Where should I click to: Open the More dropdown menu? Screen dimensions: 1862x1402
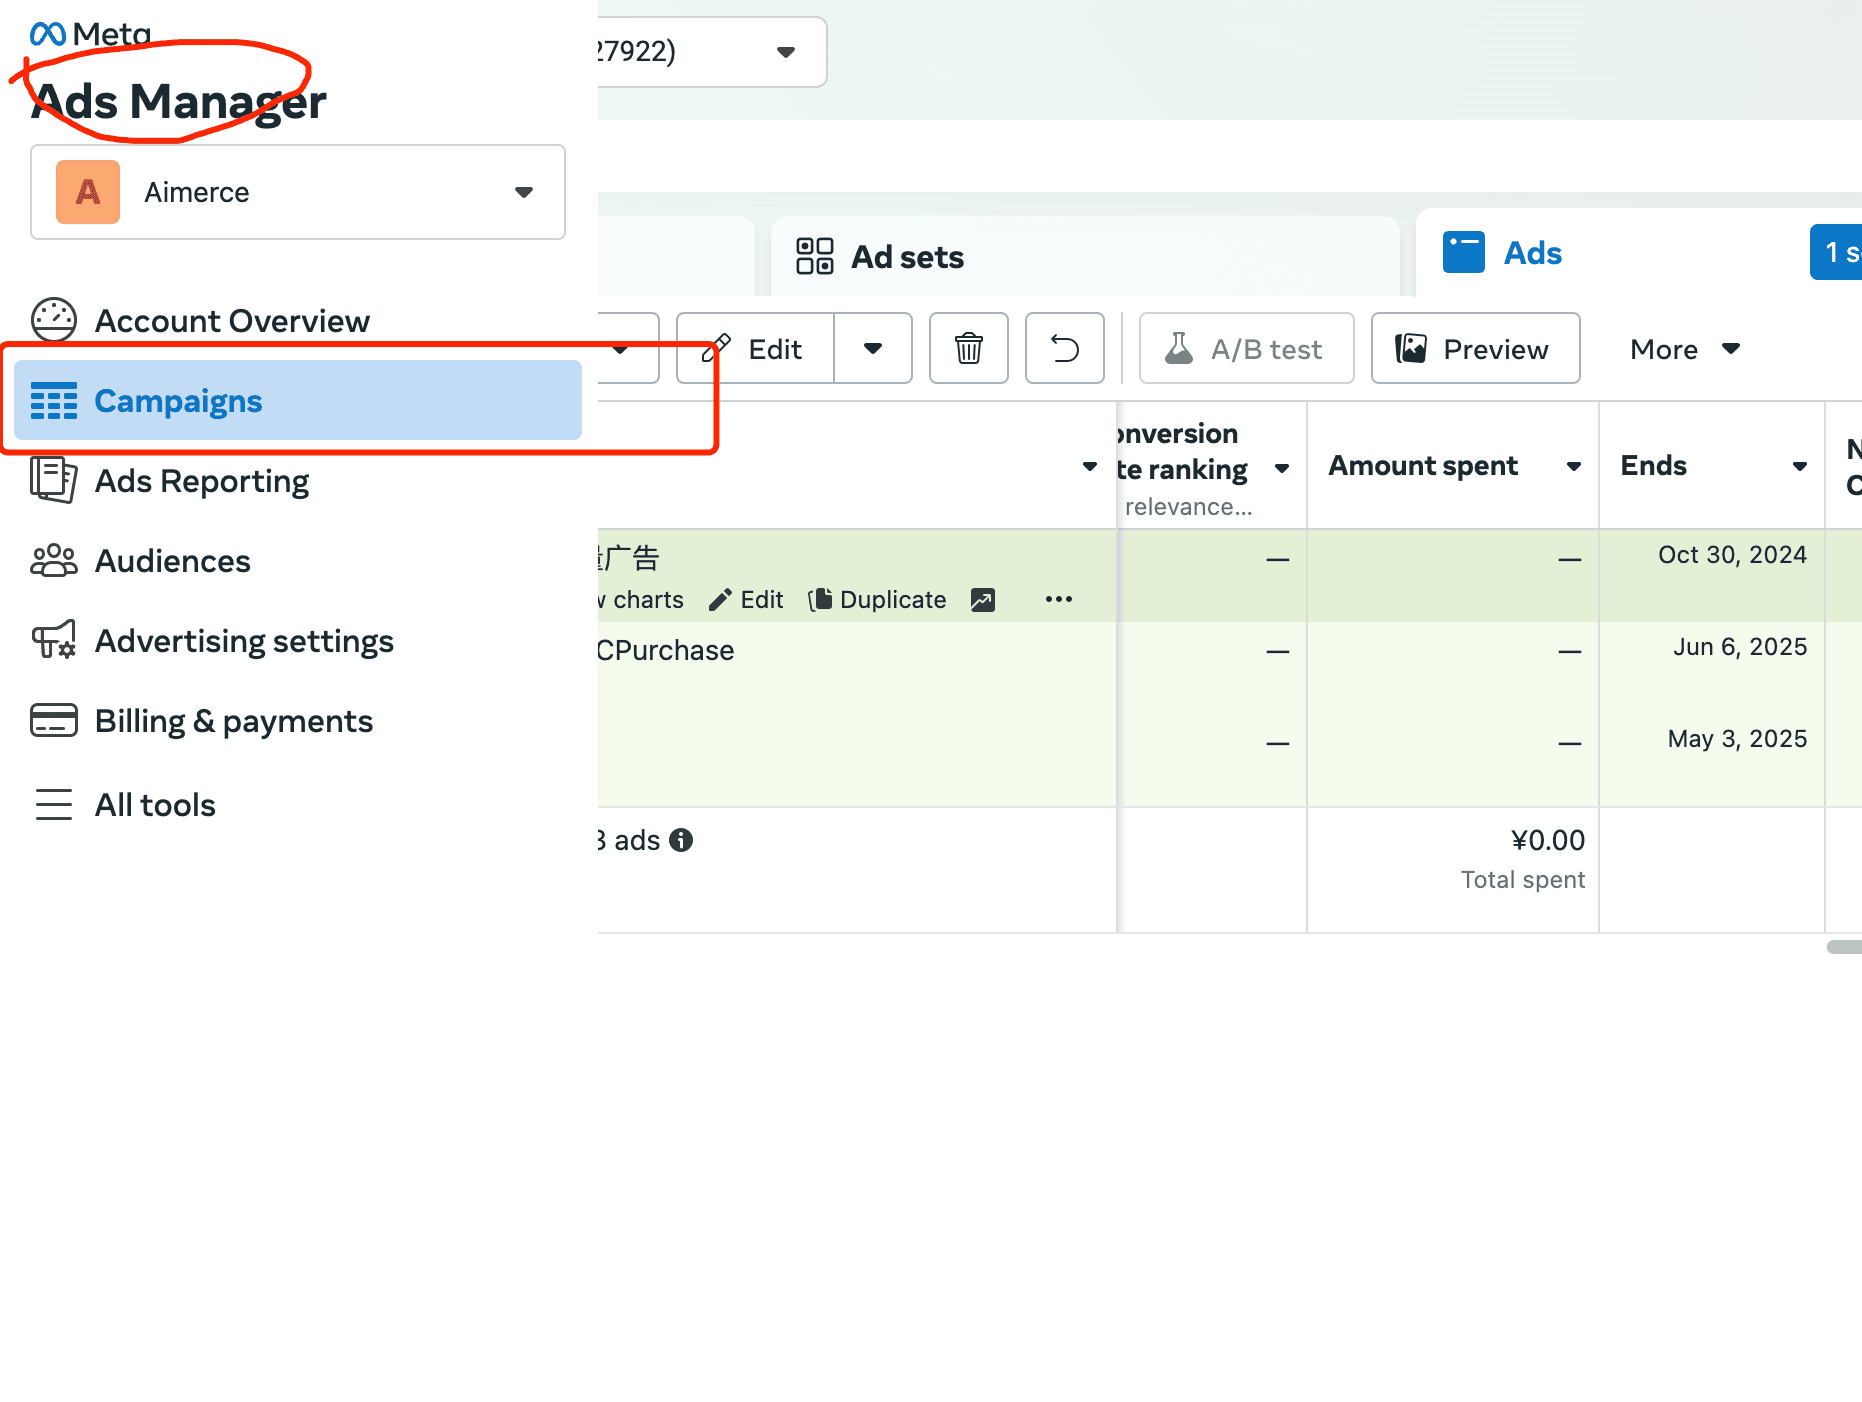click(x=1684, y=349)
